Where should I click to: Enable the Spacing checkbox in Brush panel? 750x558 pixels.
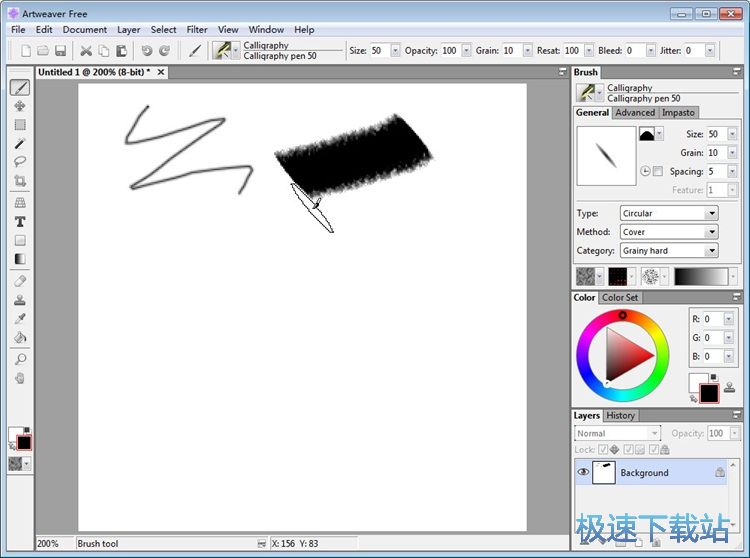click(x=657, y=172)
